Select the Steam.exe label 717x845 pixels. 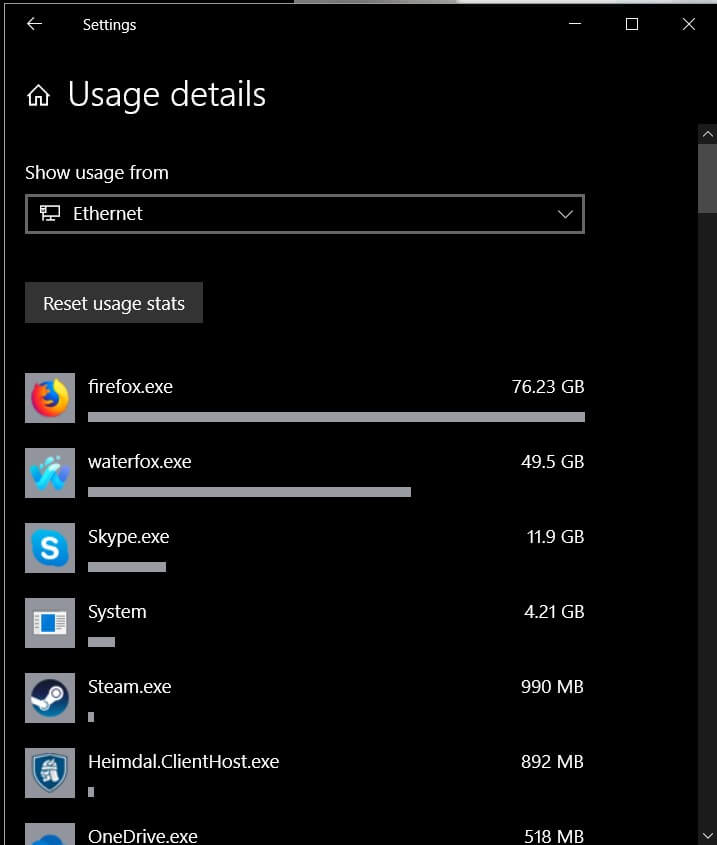coord(129,687)
